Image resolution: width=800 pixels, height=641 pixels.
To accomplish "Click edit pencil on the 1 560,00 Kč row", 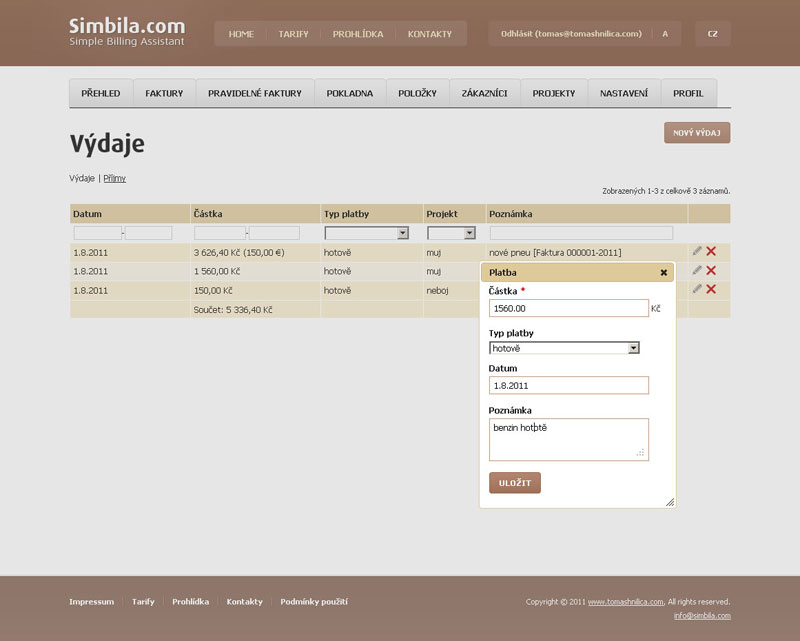I will [x=697, y=270].
